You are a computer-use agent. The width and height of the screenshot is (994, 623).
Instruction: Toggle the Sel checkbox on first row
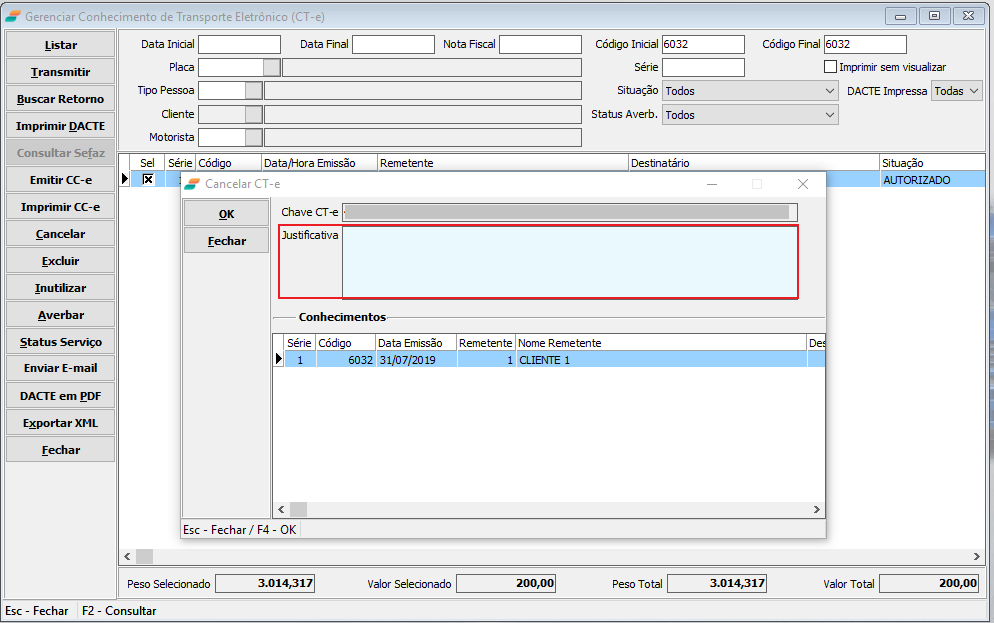pos(148,179)
